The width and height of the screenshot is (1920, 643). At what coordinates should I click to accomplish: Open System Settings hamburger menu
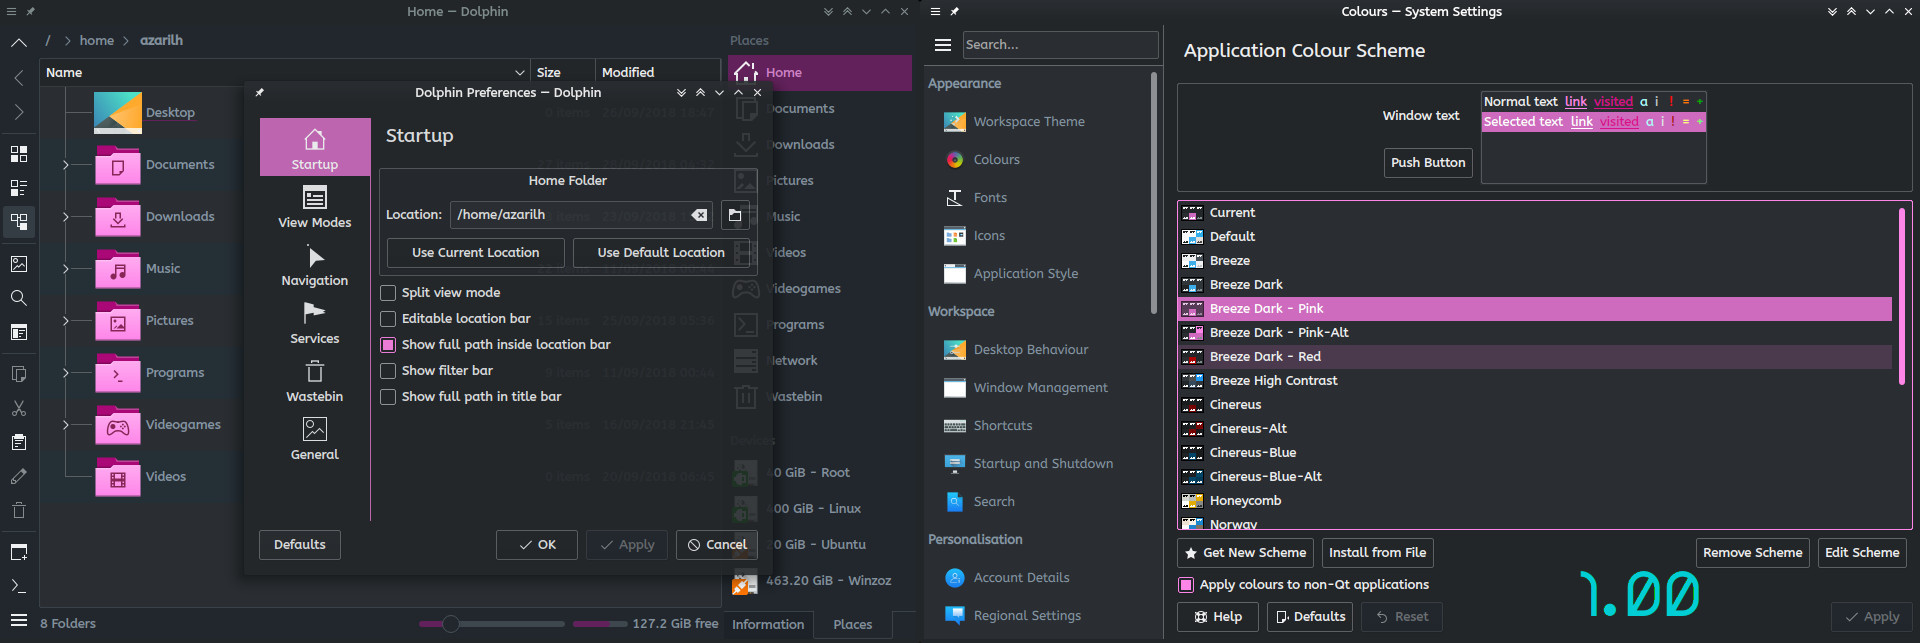tap(942, 45)
